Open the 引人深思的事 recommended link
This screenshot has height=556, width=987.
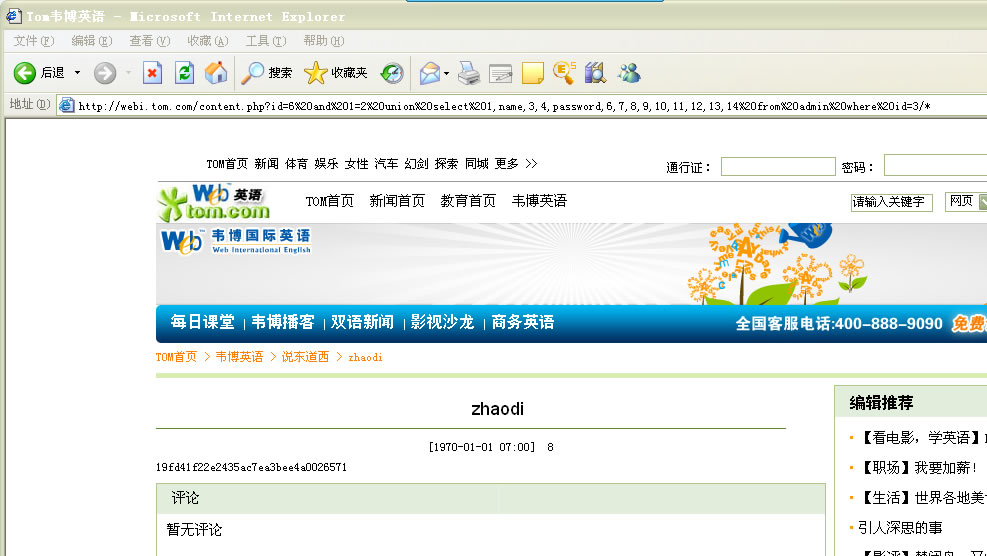(900, 528)
